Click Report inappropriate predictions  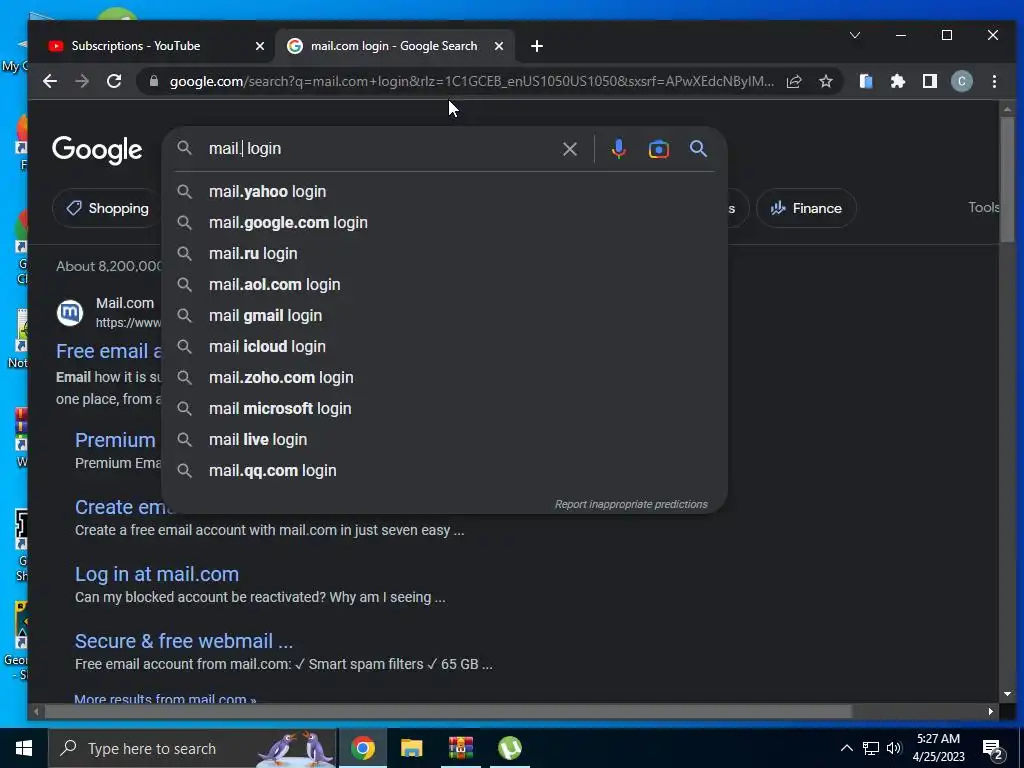[x=631, y=504]
